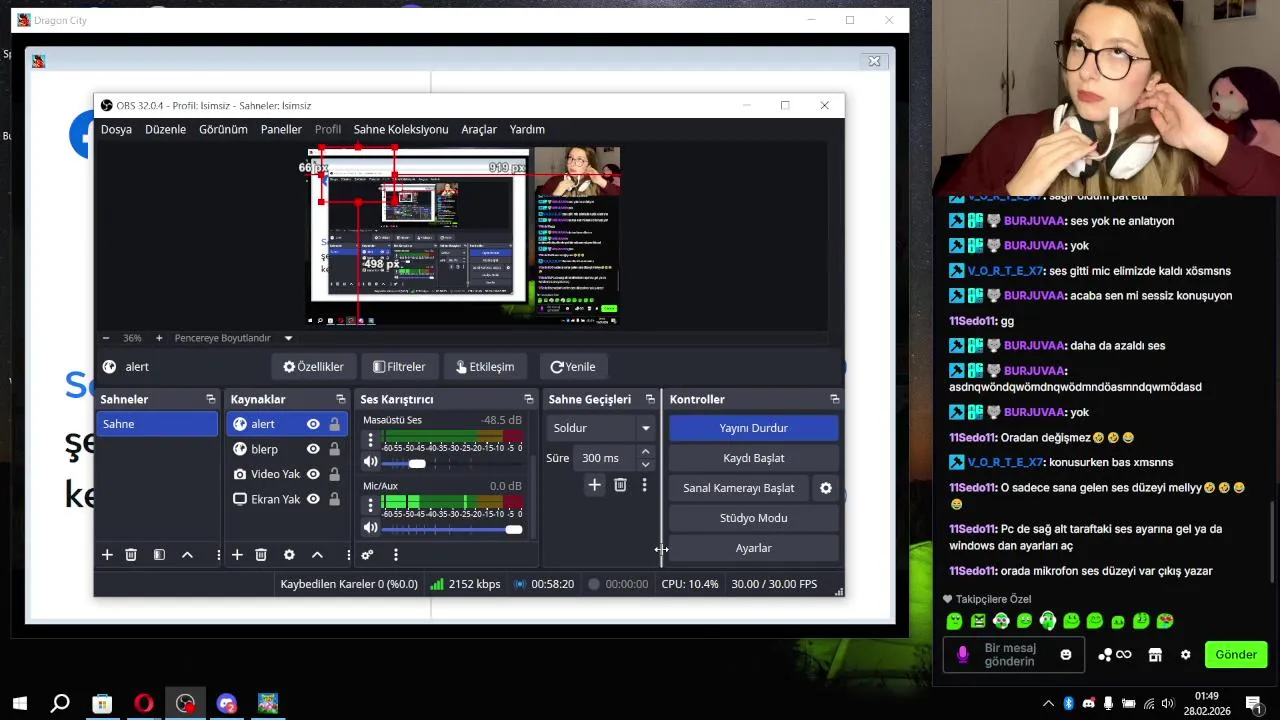Decrease transition duration with down arrow

point(646,465)
